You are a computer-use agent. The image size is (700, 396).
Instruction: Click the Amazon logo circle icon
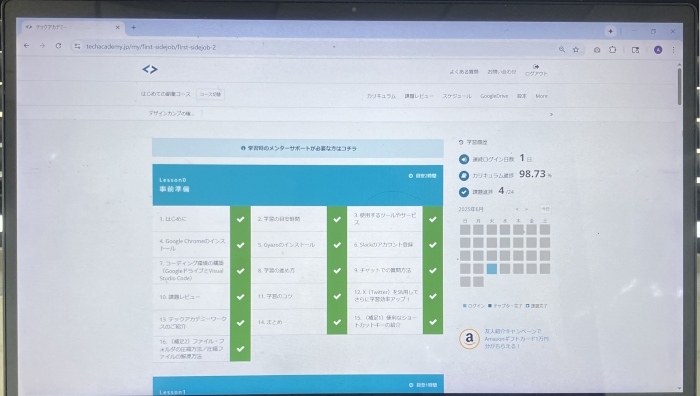pos(469,339)
